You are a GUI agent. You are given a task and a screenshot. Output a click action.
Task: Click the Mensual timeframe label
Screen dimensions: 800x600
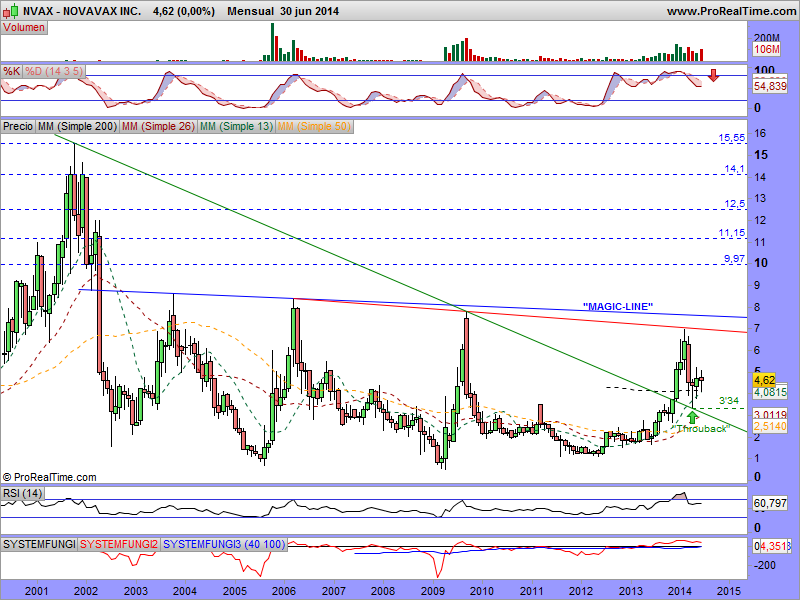pos(250,11)
